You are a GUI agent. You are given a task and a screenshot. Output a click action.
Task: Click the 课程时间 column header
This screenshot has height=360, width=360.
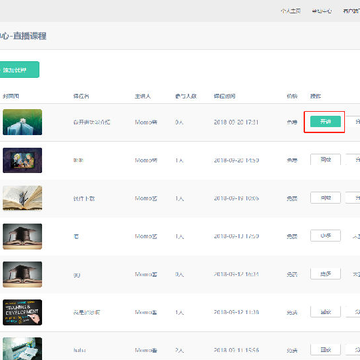224,96
